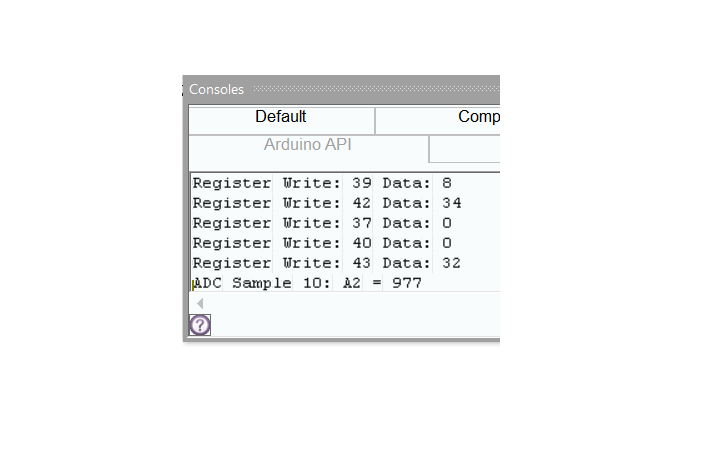The width and height of the screenshot is (721, 456).
Task: Switch to the Default console tab
Action: click(281, 118)
